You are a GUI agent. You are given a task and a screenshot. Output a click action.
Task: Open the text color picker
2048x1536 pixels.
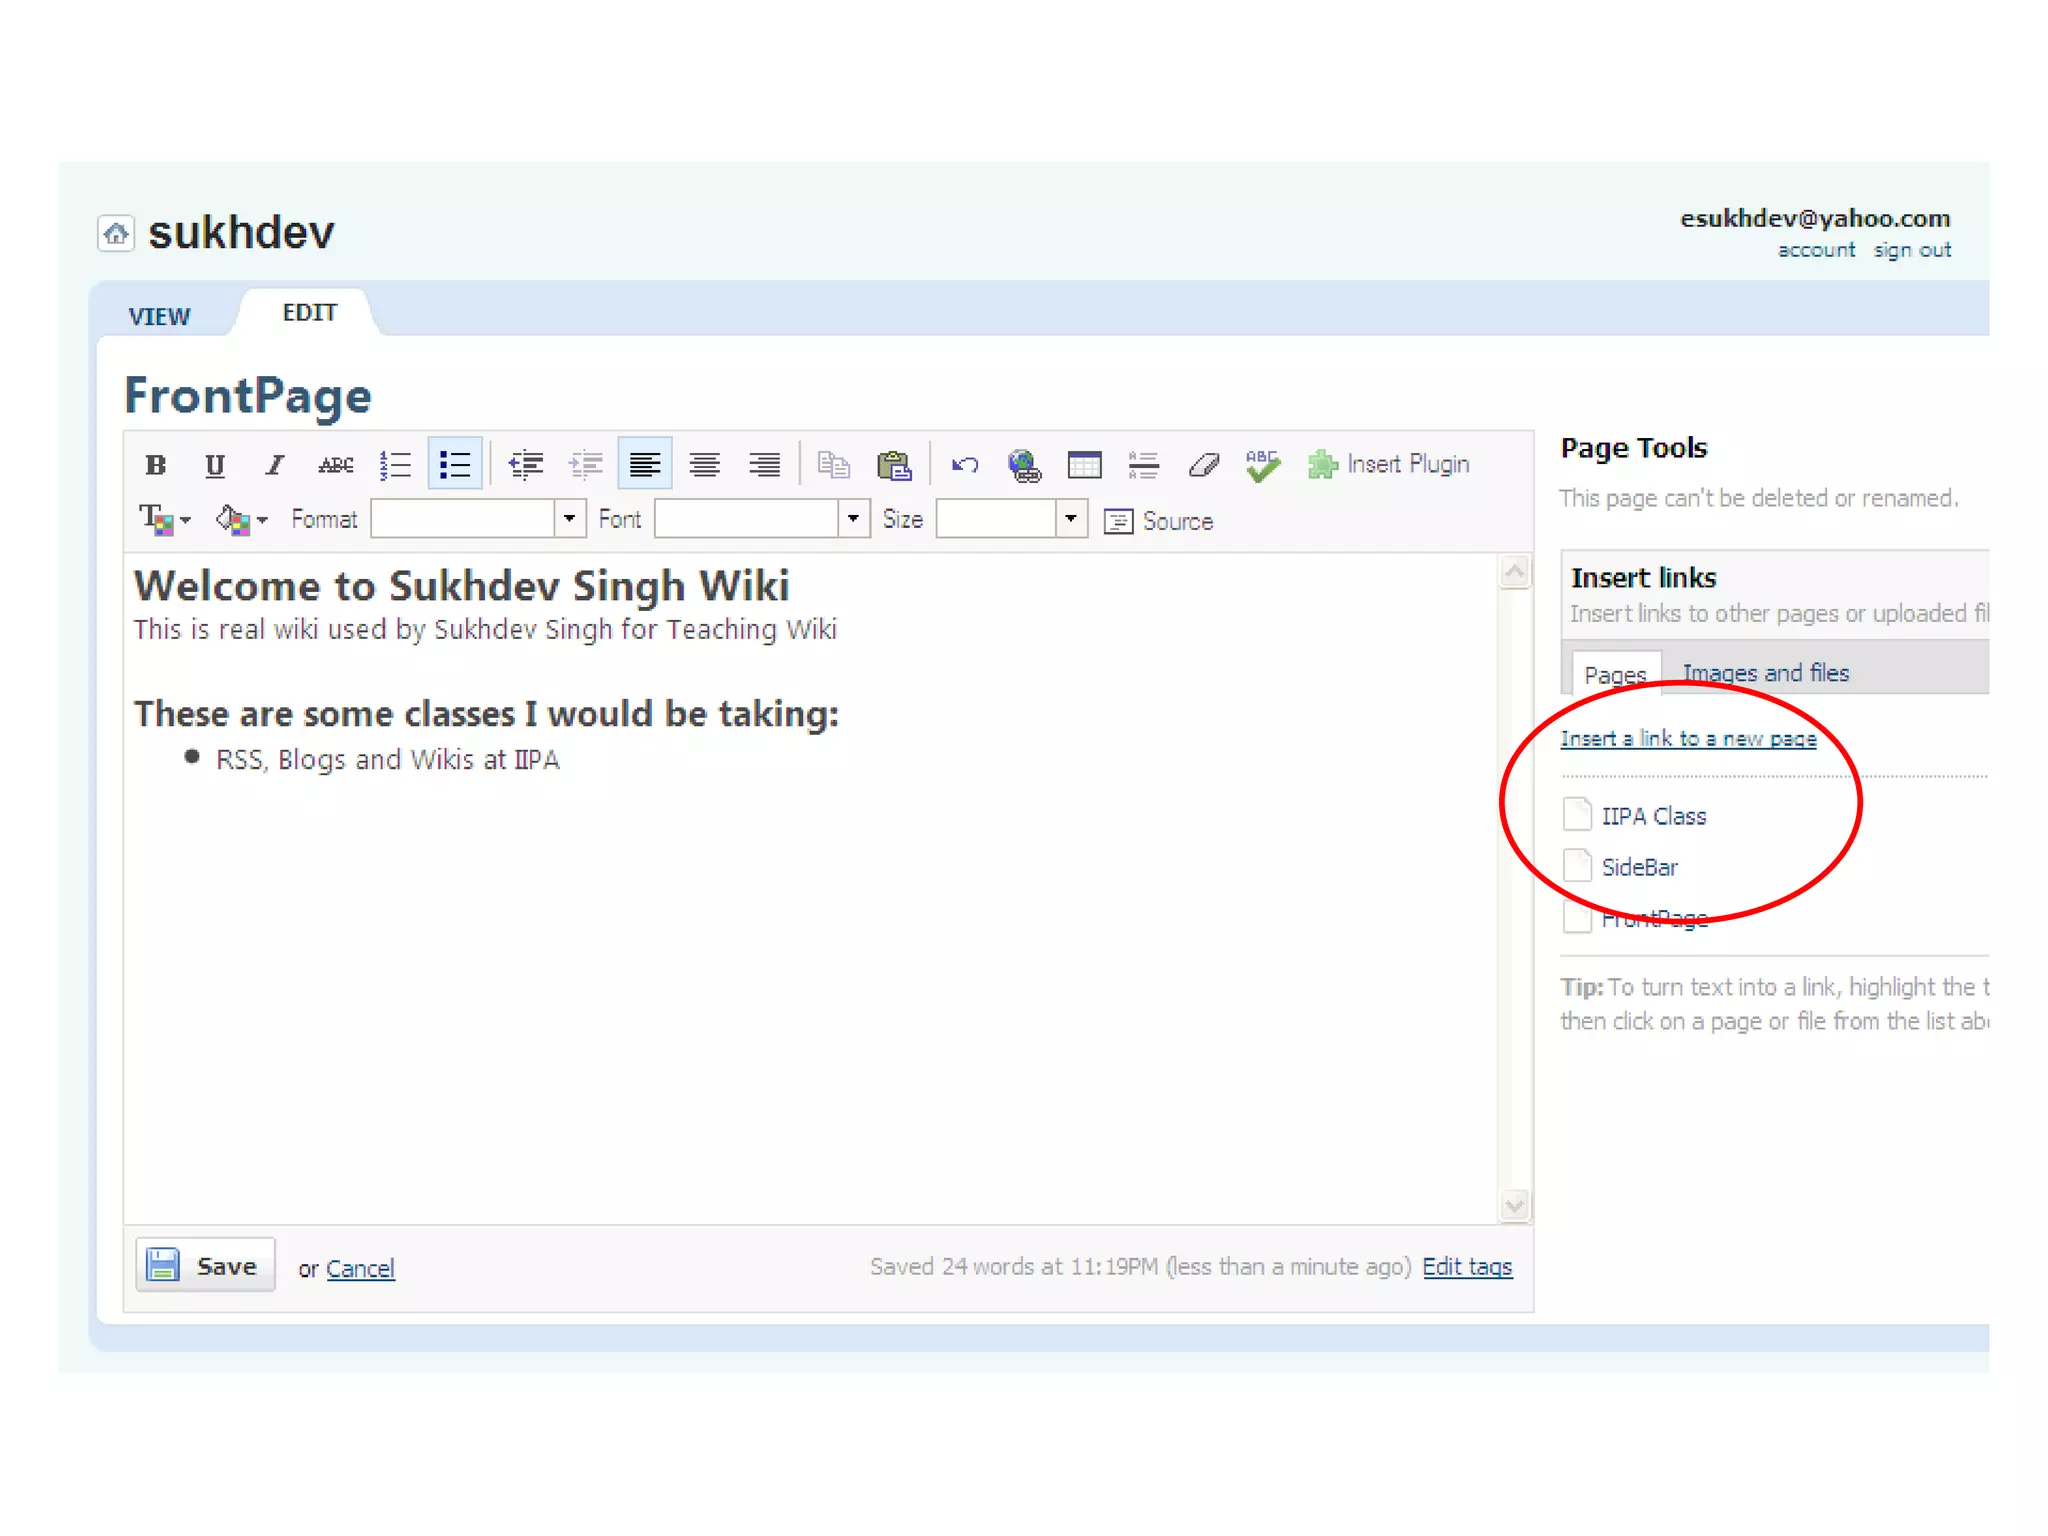coord(163,519)
